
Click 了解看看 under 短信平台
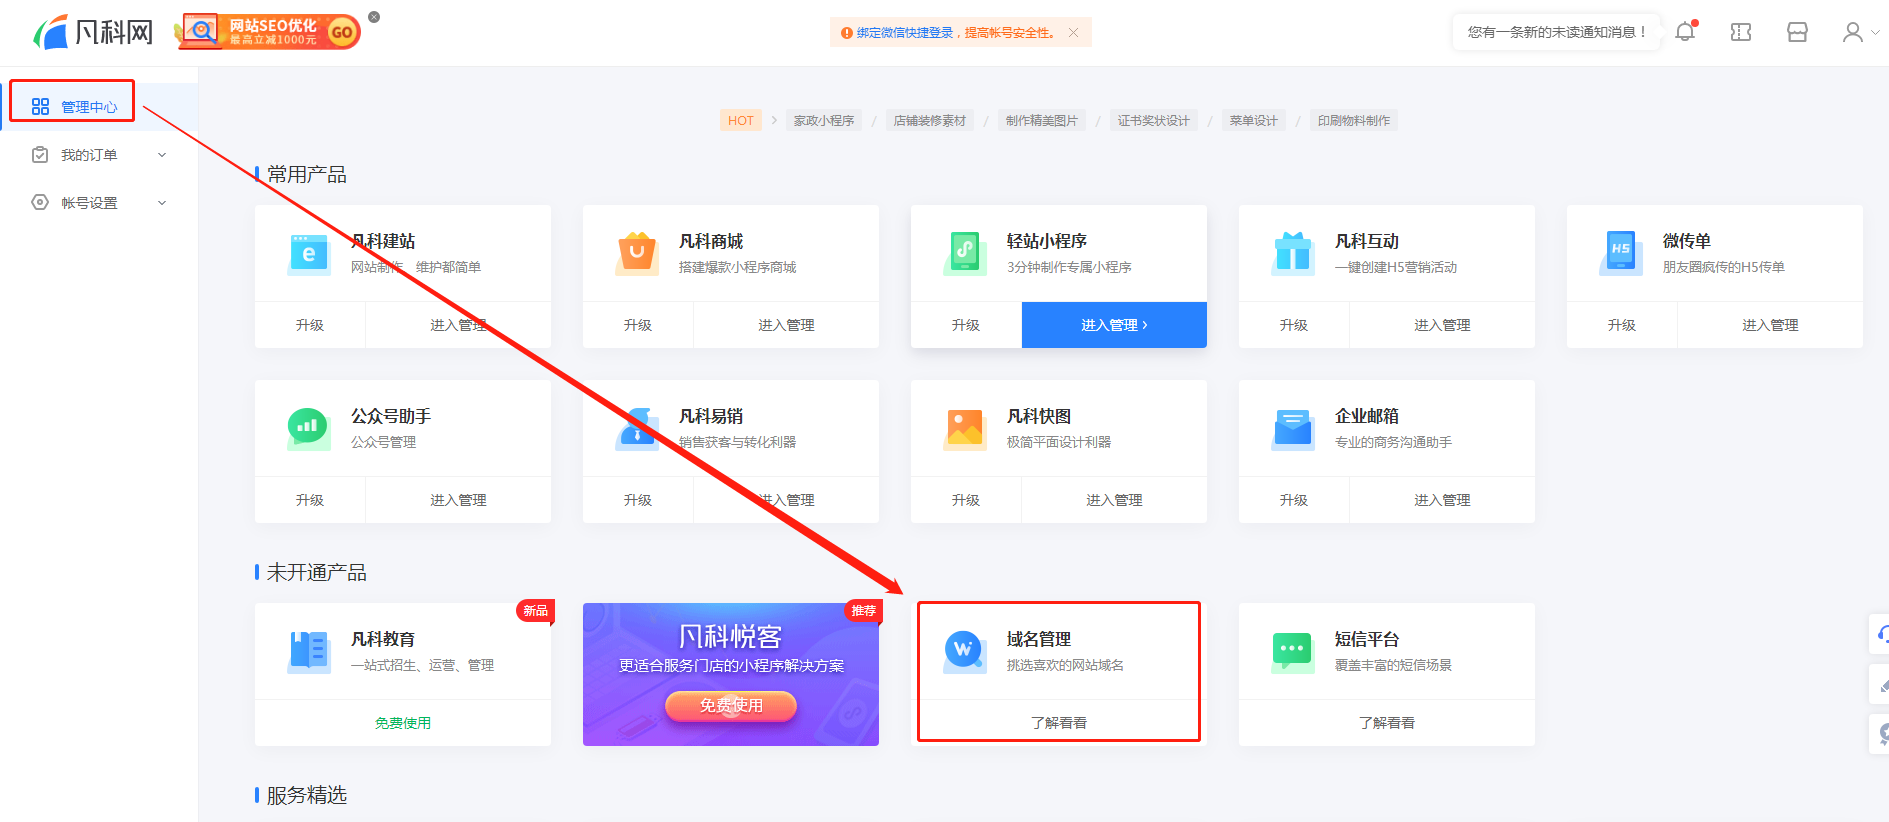[x=1387, y=723]
